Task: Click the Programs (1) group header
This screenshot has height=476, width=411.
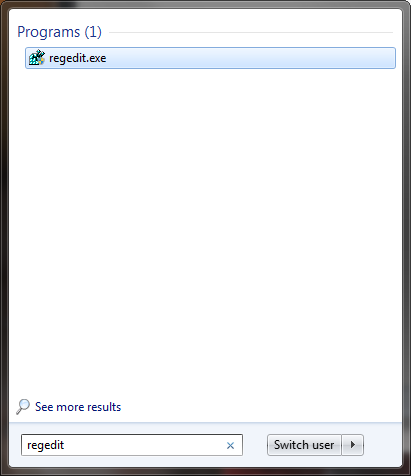Action: 59,32
